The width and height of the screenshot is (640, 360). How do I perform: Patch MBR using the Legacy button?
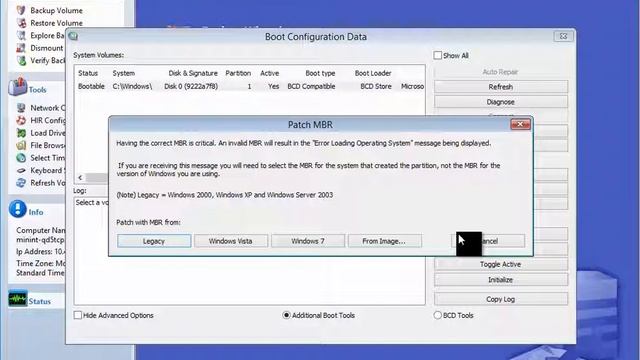pyautogui.click(x=154, y=241)
